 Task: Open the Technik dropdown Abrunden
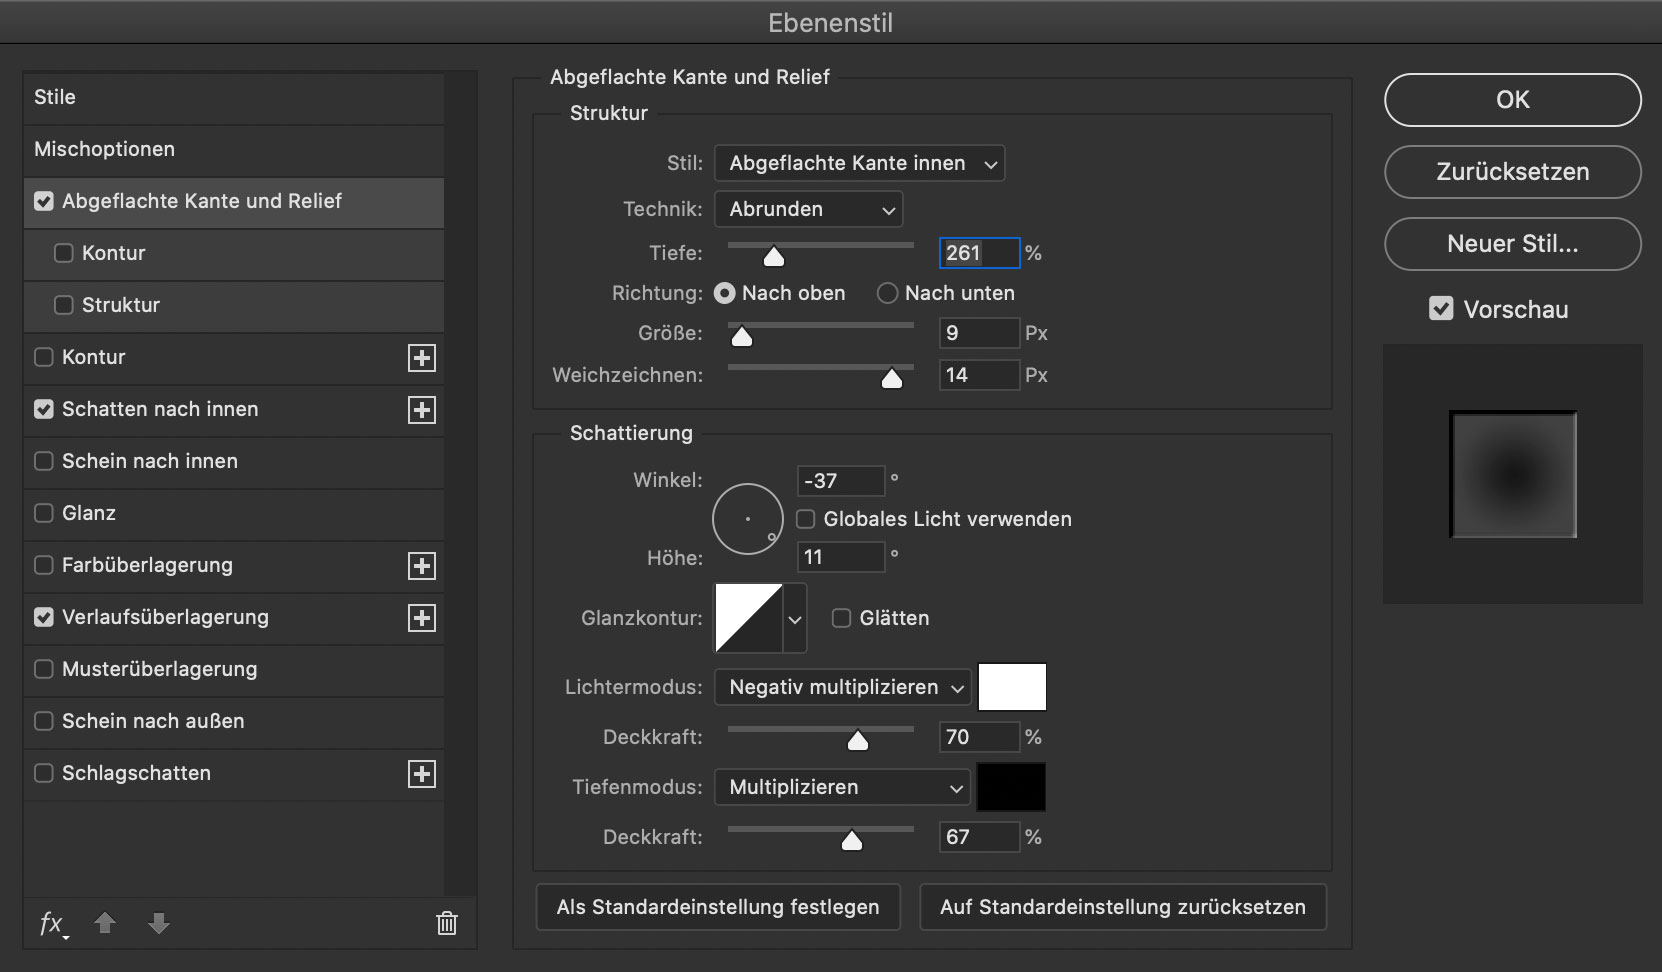pyautogui.click(x=809, y=209)
